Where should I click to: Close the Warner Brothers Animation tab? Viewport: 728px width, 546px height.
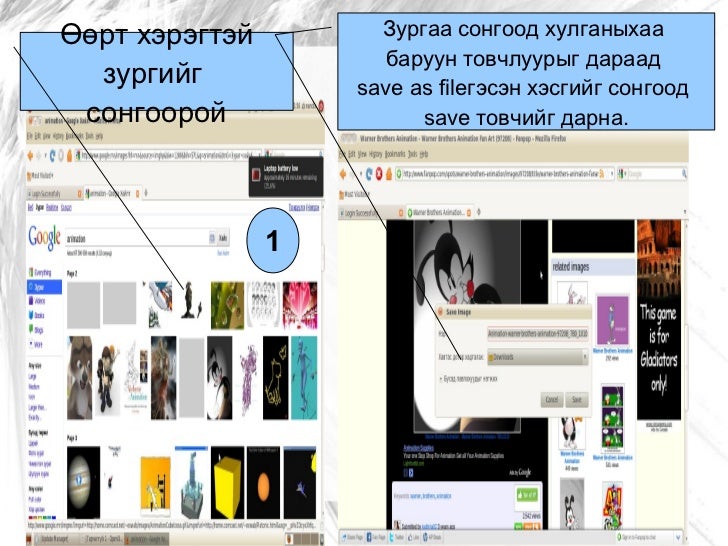(x=468, y=213)
